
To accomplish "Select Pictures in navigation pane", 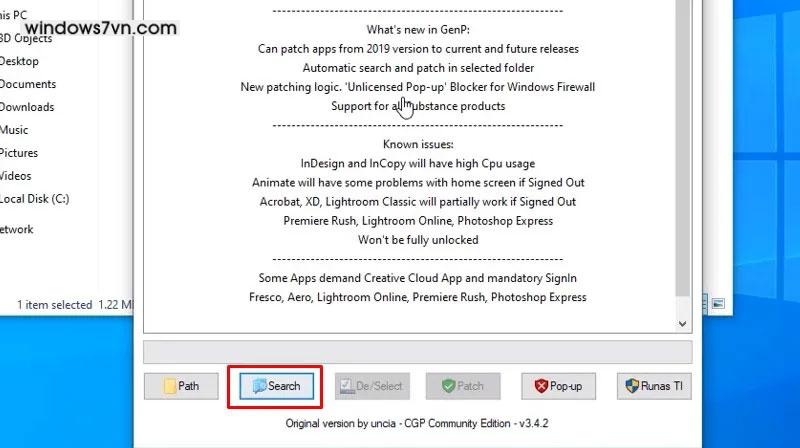I will (19, 153).
